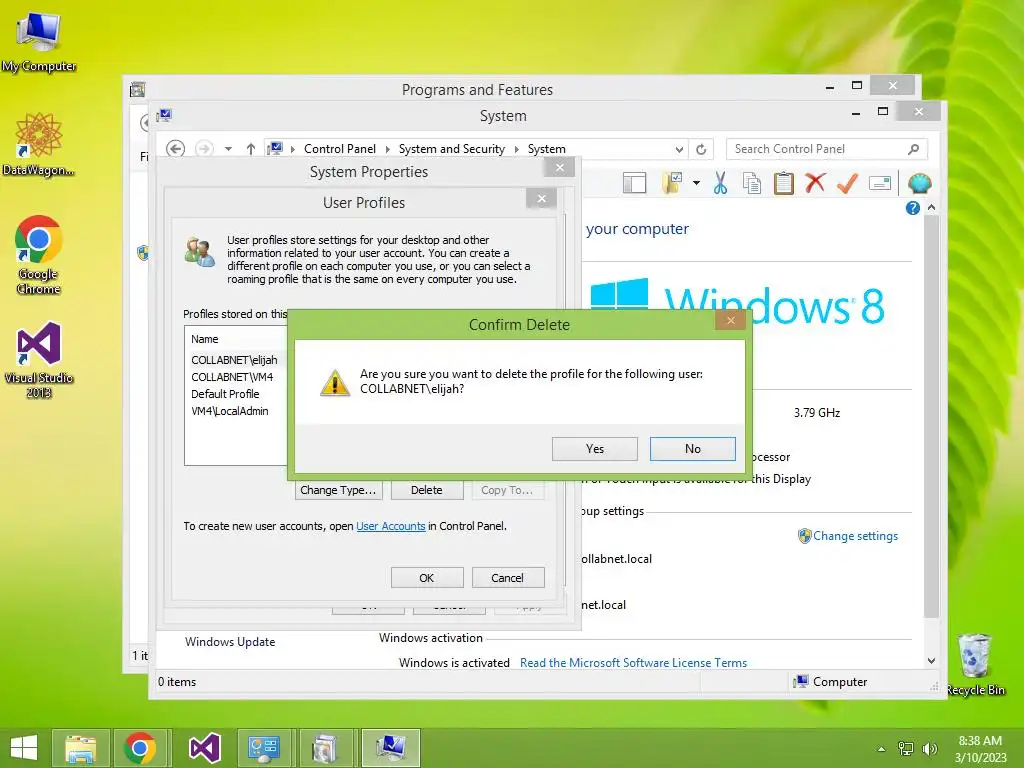Collapse the toolbar with the up chevron
This screenshot has width=1024, height=768.
click(931, 207)
